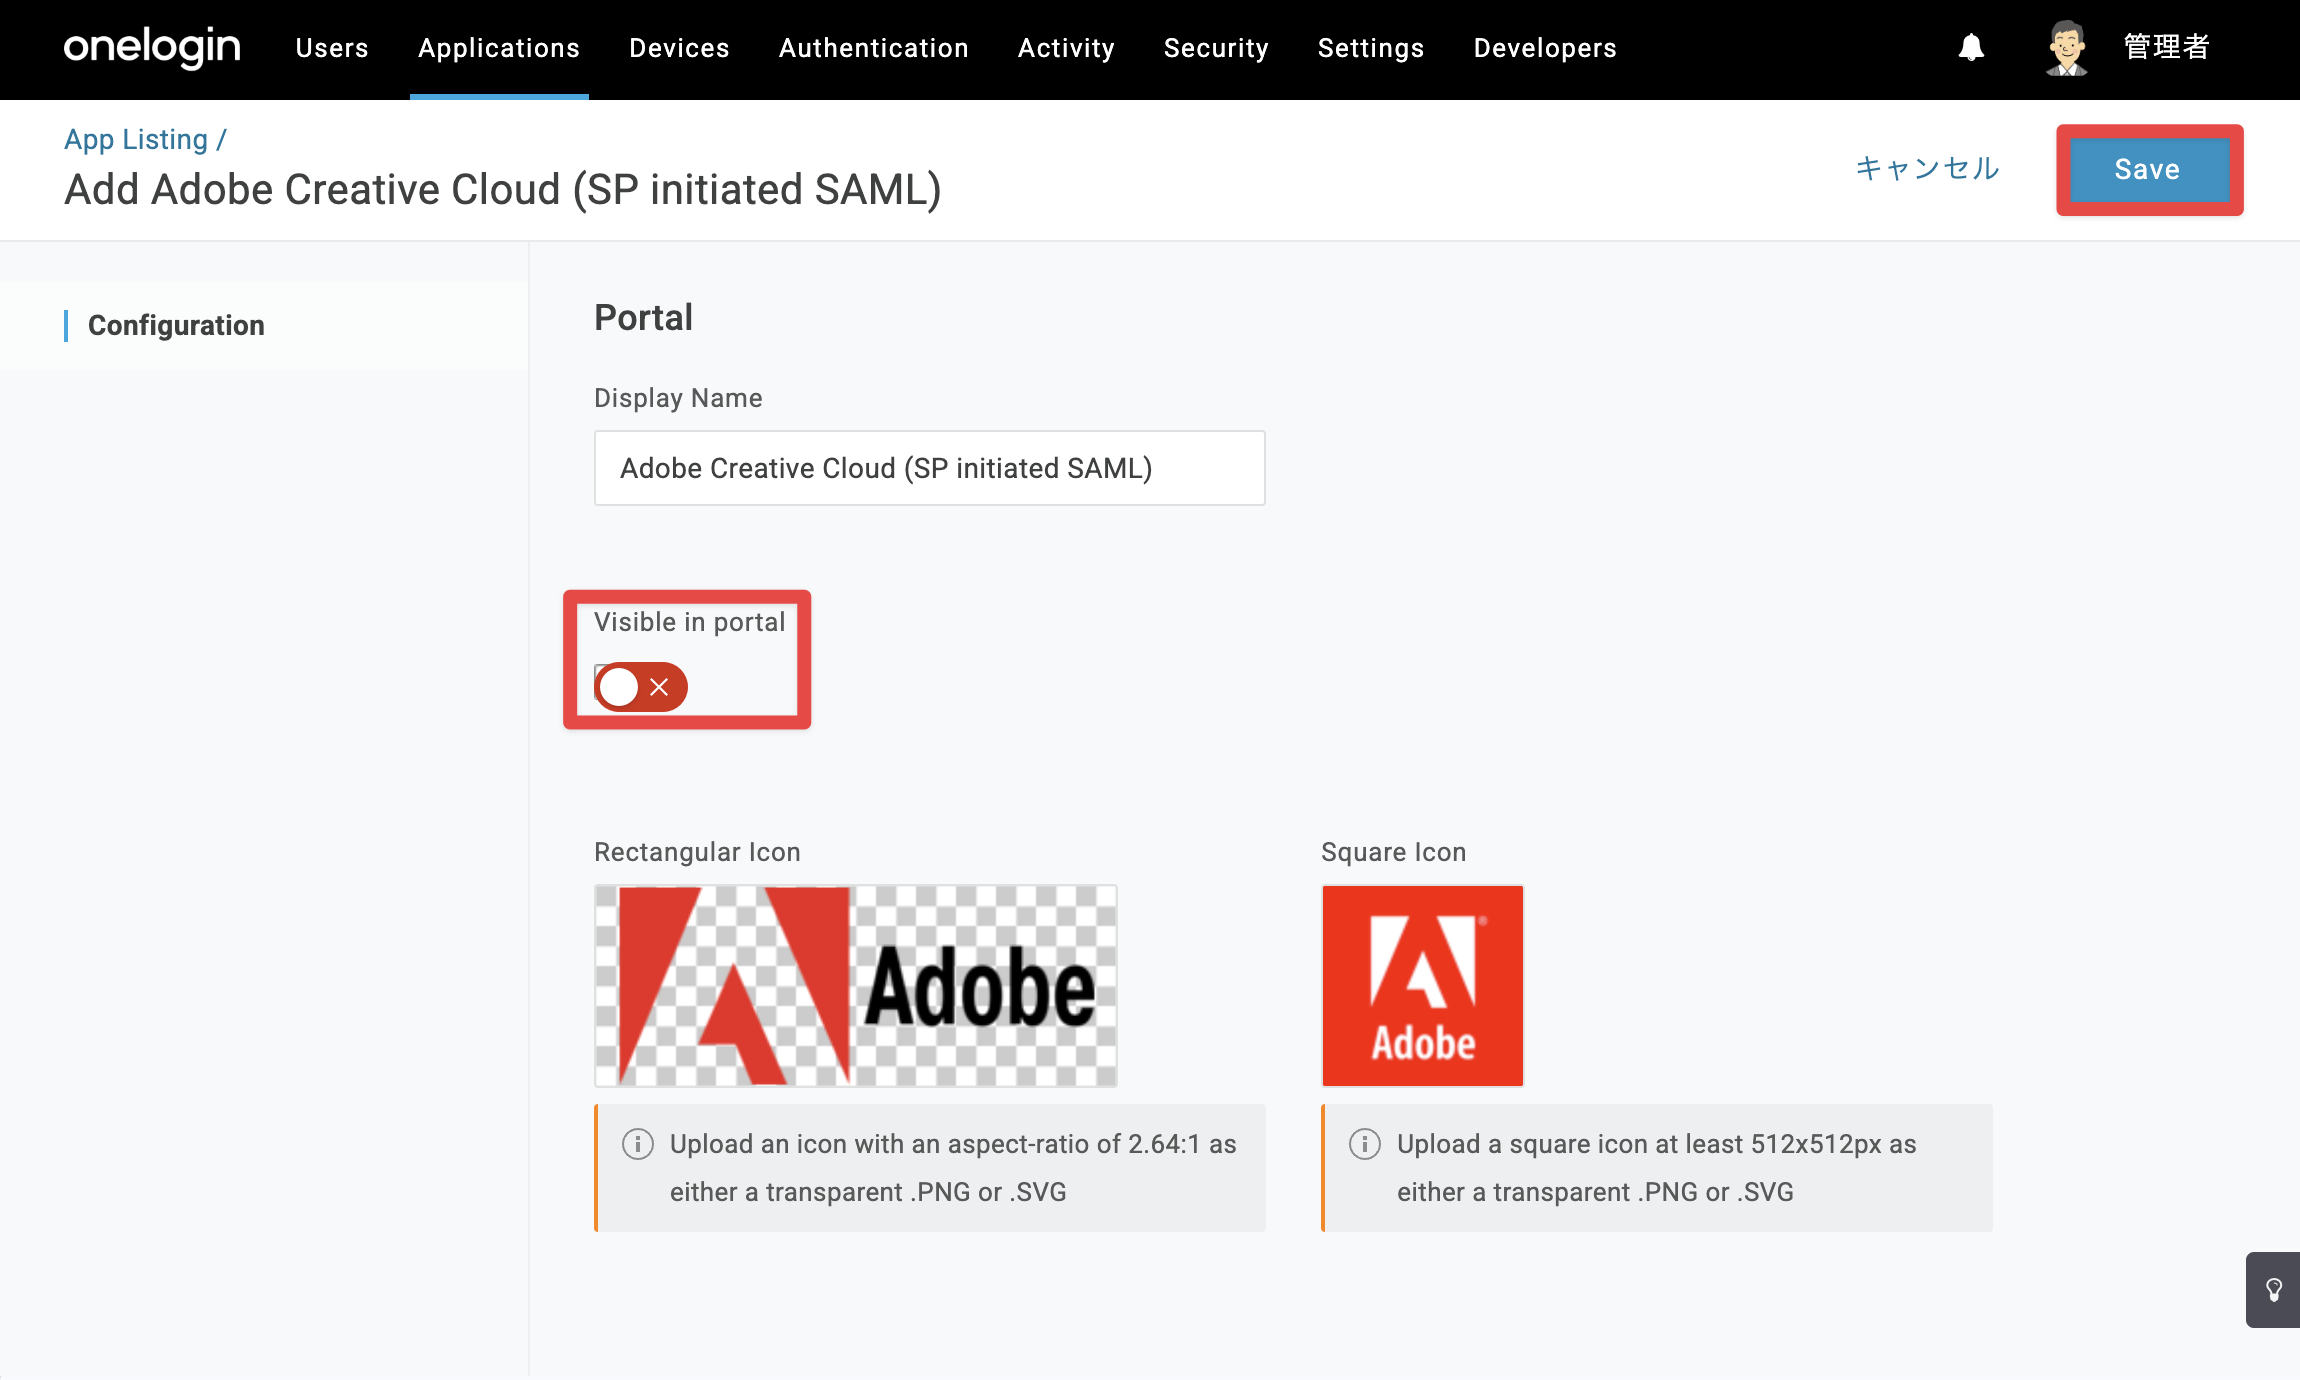Viewport: 2300px width, 1380px height.
Task: Click the info icon under Rectangular Icon
Action: click(x=638, y=1144)
